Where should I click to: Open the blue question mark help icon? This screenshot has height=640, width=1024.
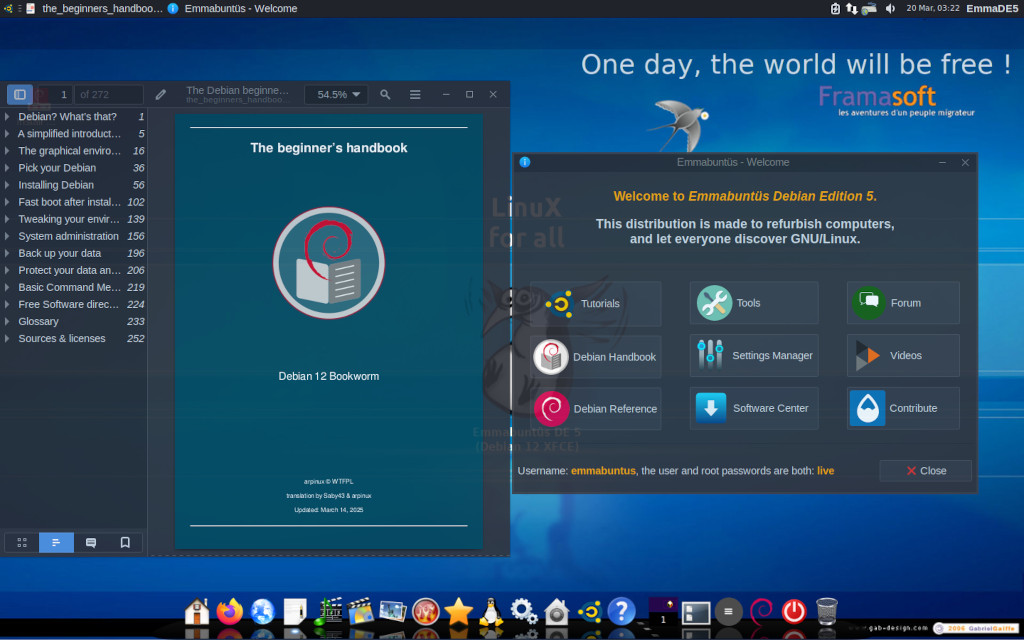tap(621, 612)
